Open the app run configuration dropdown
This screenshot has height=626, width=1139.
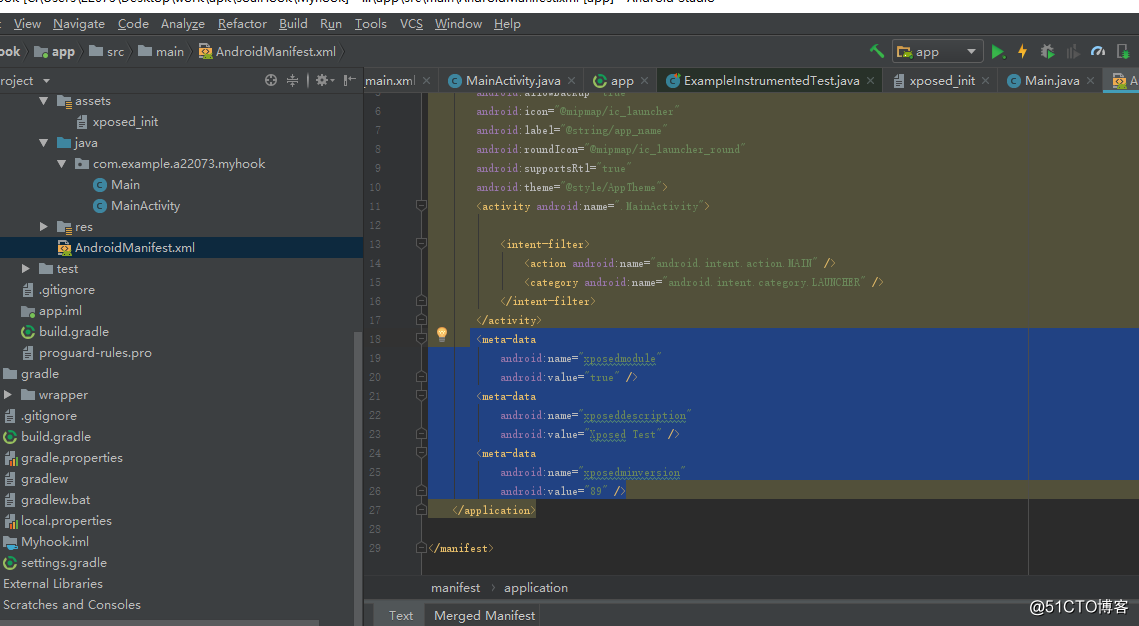(x=938, y=52)
